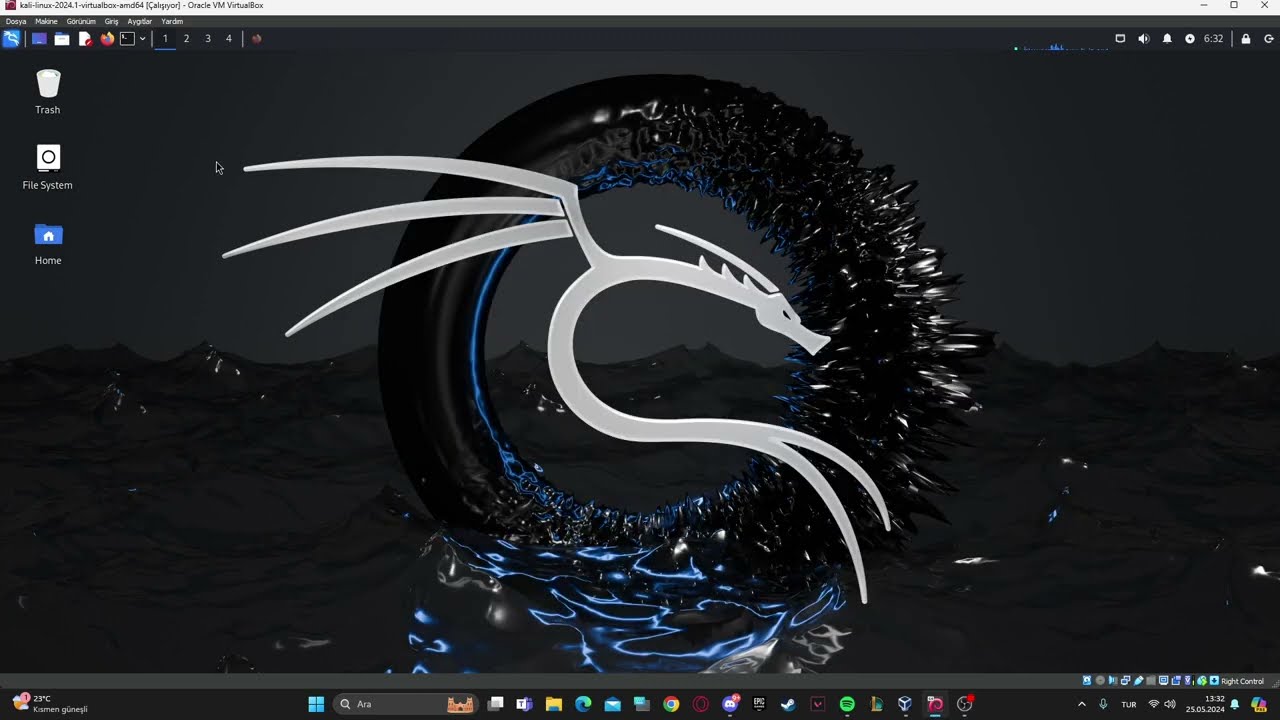This screenshot has height=720, width=1280.
Task: Open the Görünüm menu
Action: [x=81, y=21]
